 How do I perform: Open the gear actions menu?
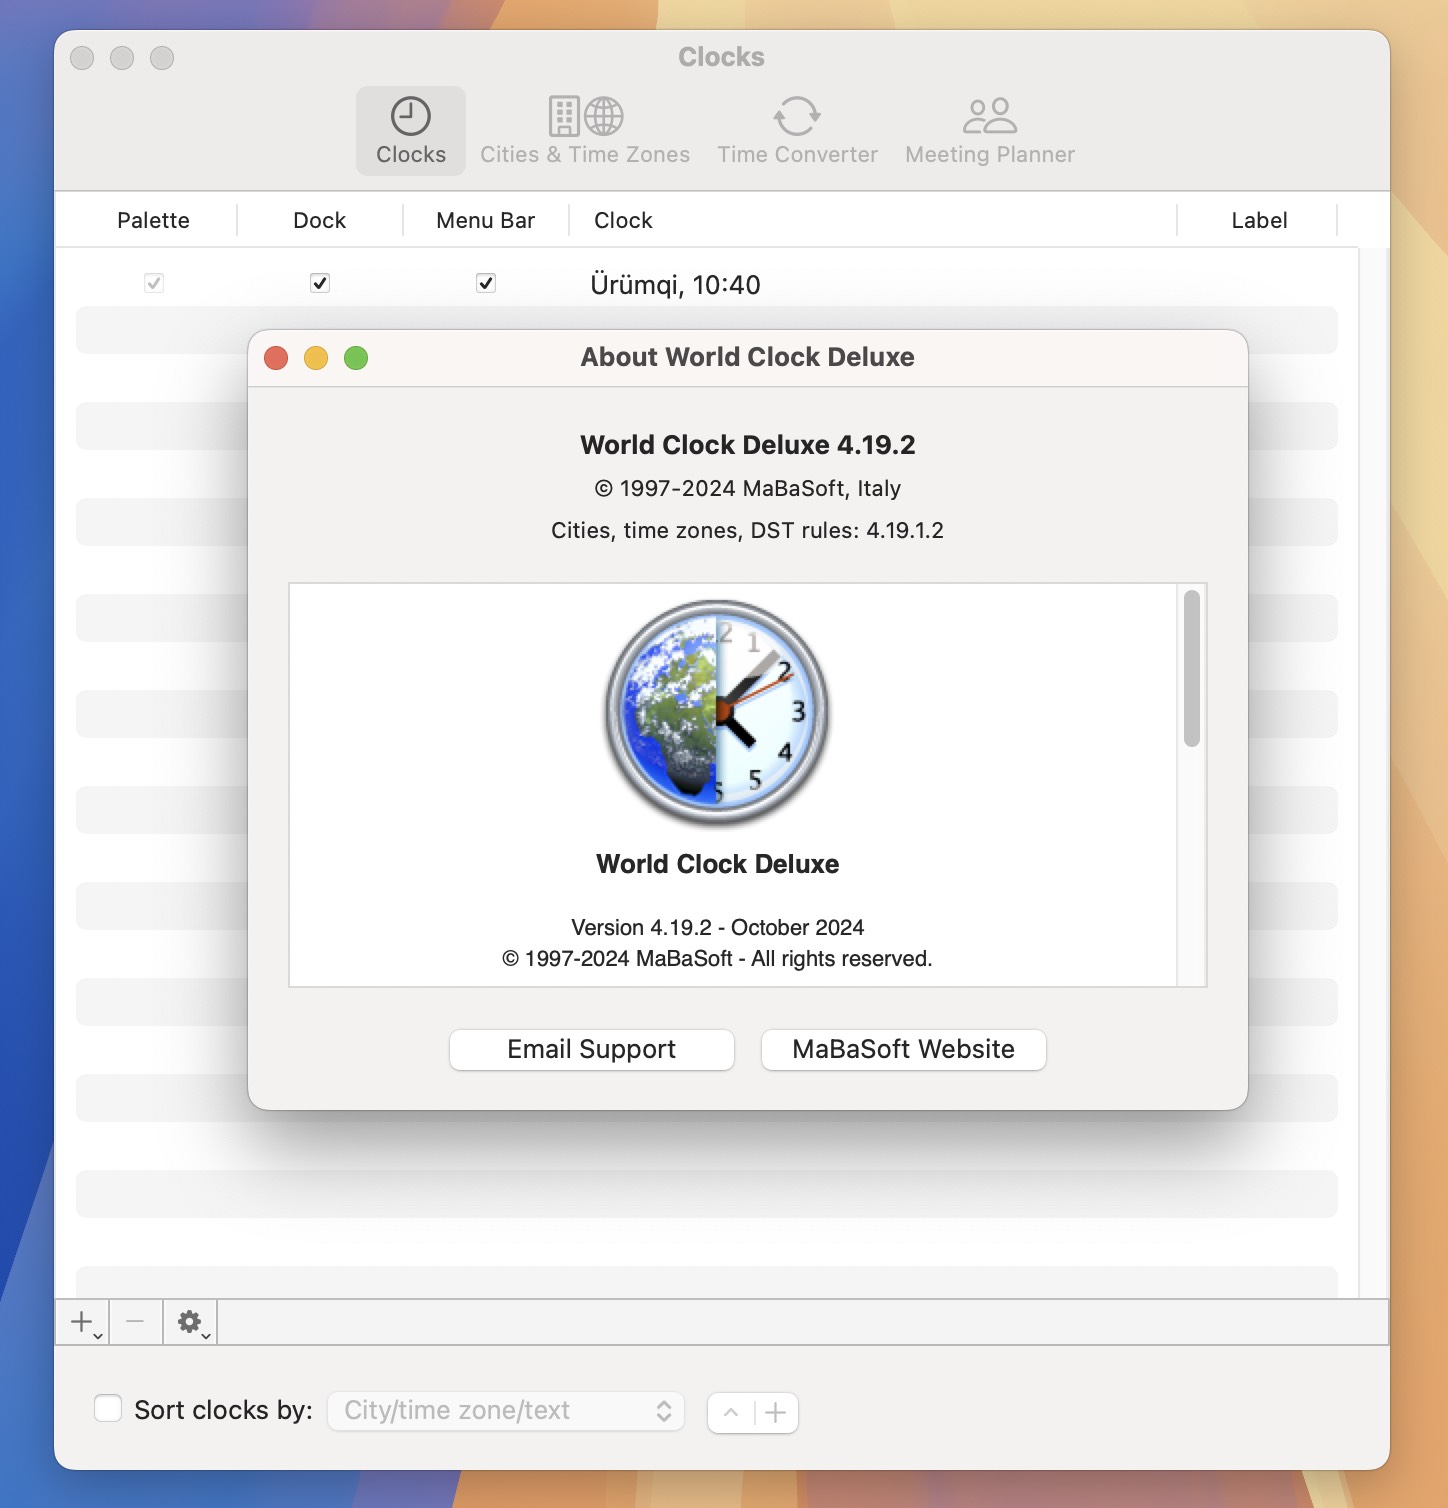coord(190,1322)
